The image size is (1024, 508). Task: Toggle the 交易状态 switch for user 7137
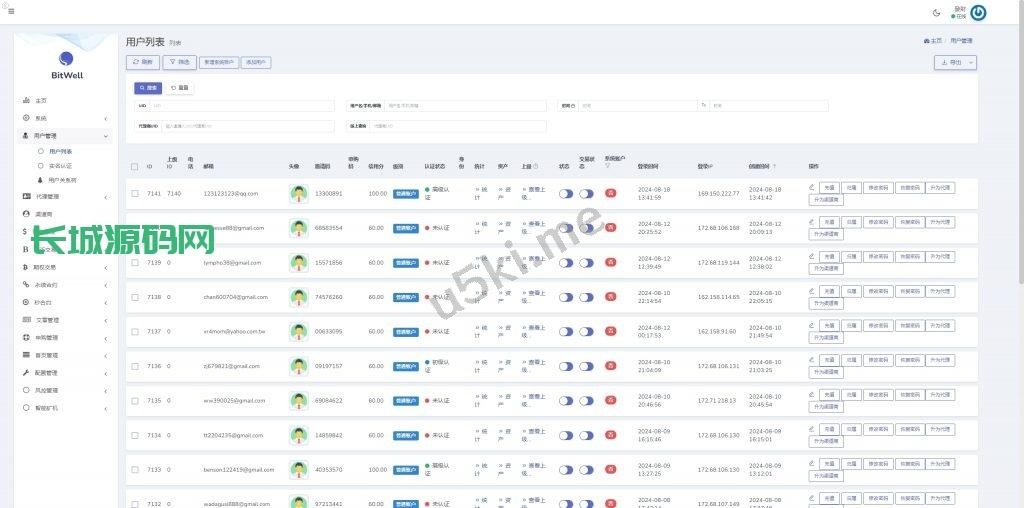point(586,332)
